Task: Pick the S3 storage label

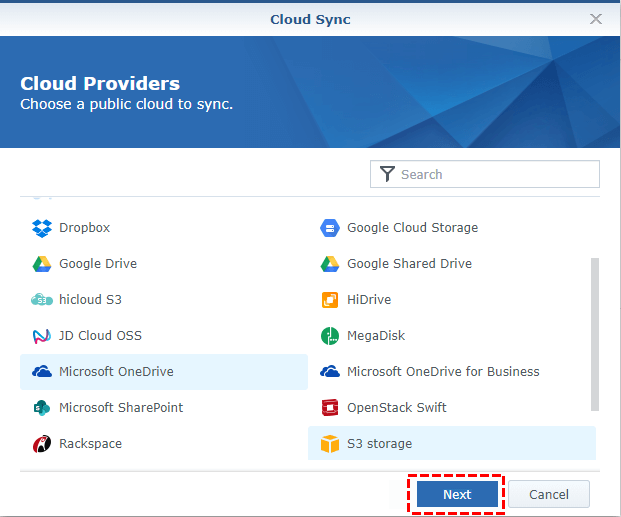Action: point(379,444)
